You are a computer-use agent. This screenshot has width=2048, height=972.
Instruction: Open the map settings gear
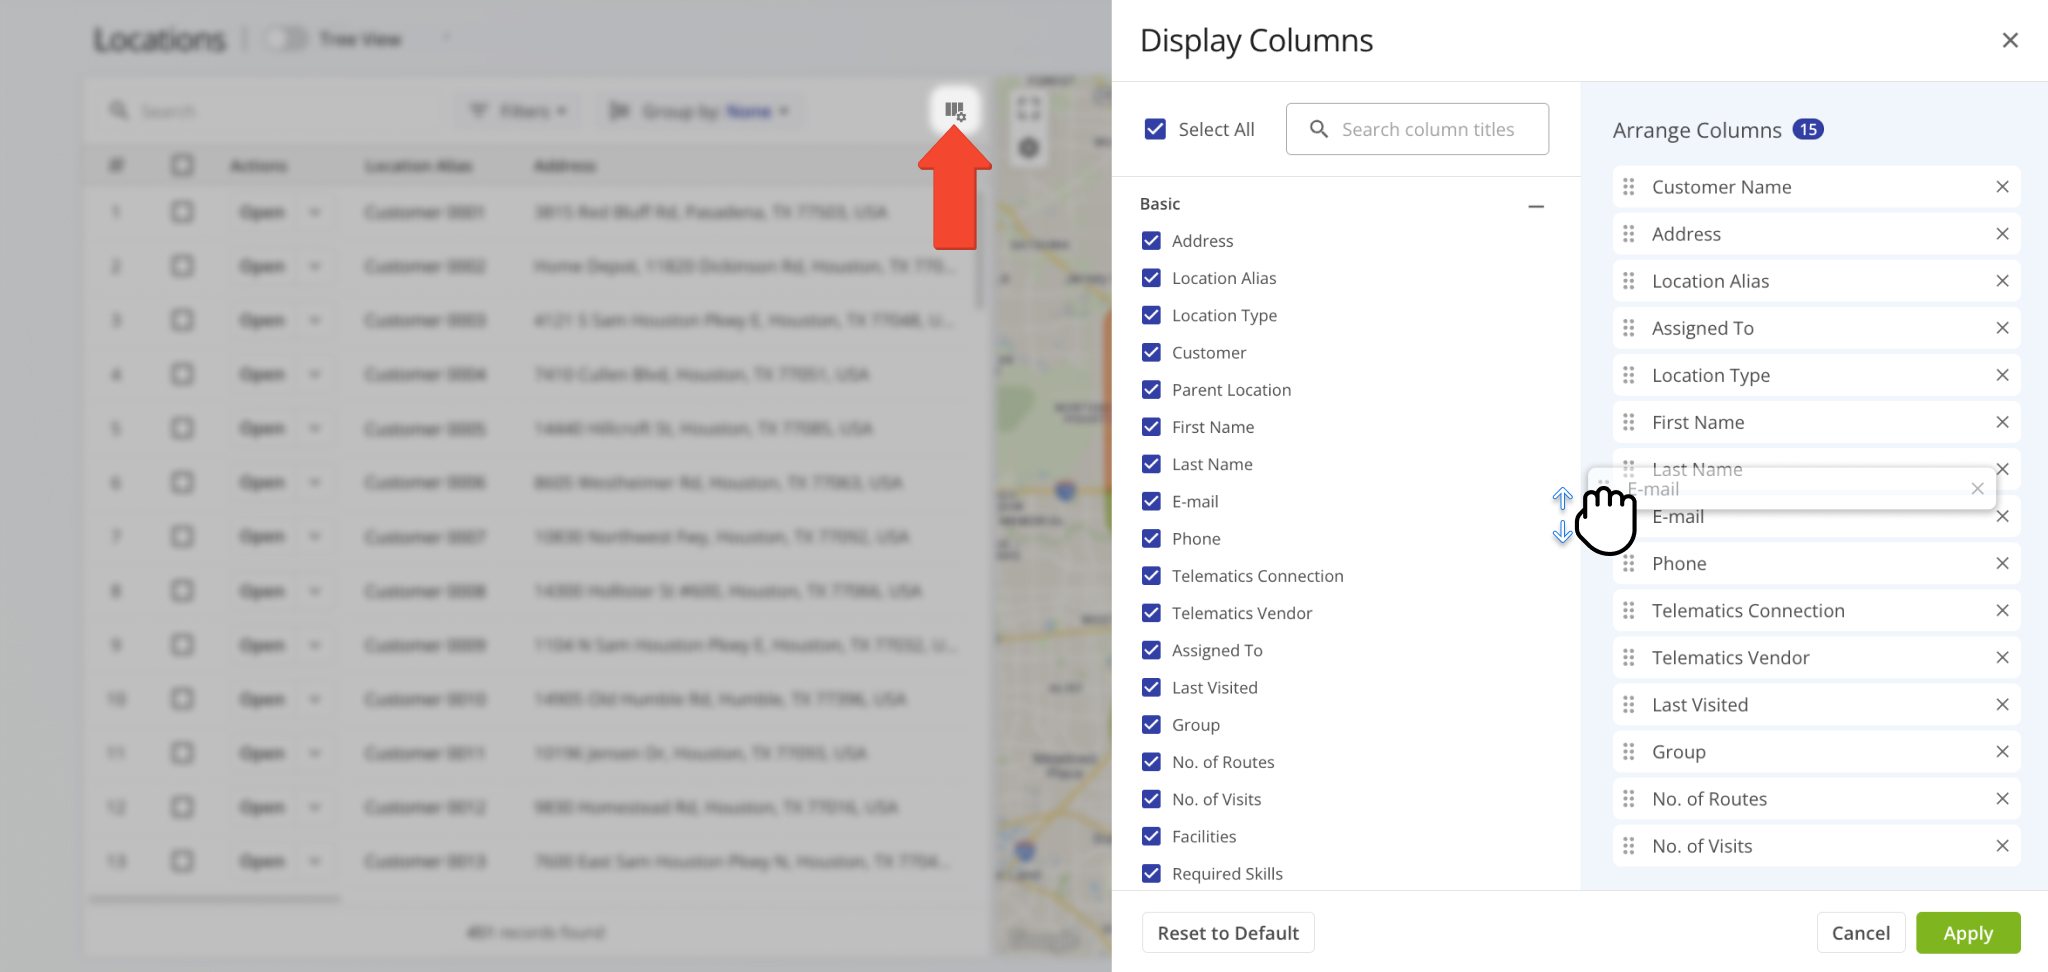1028,149
